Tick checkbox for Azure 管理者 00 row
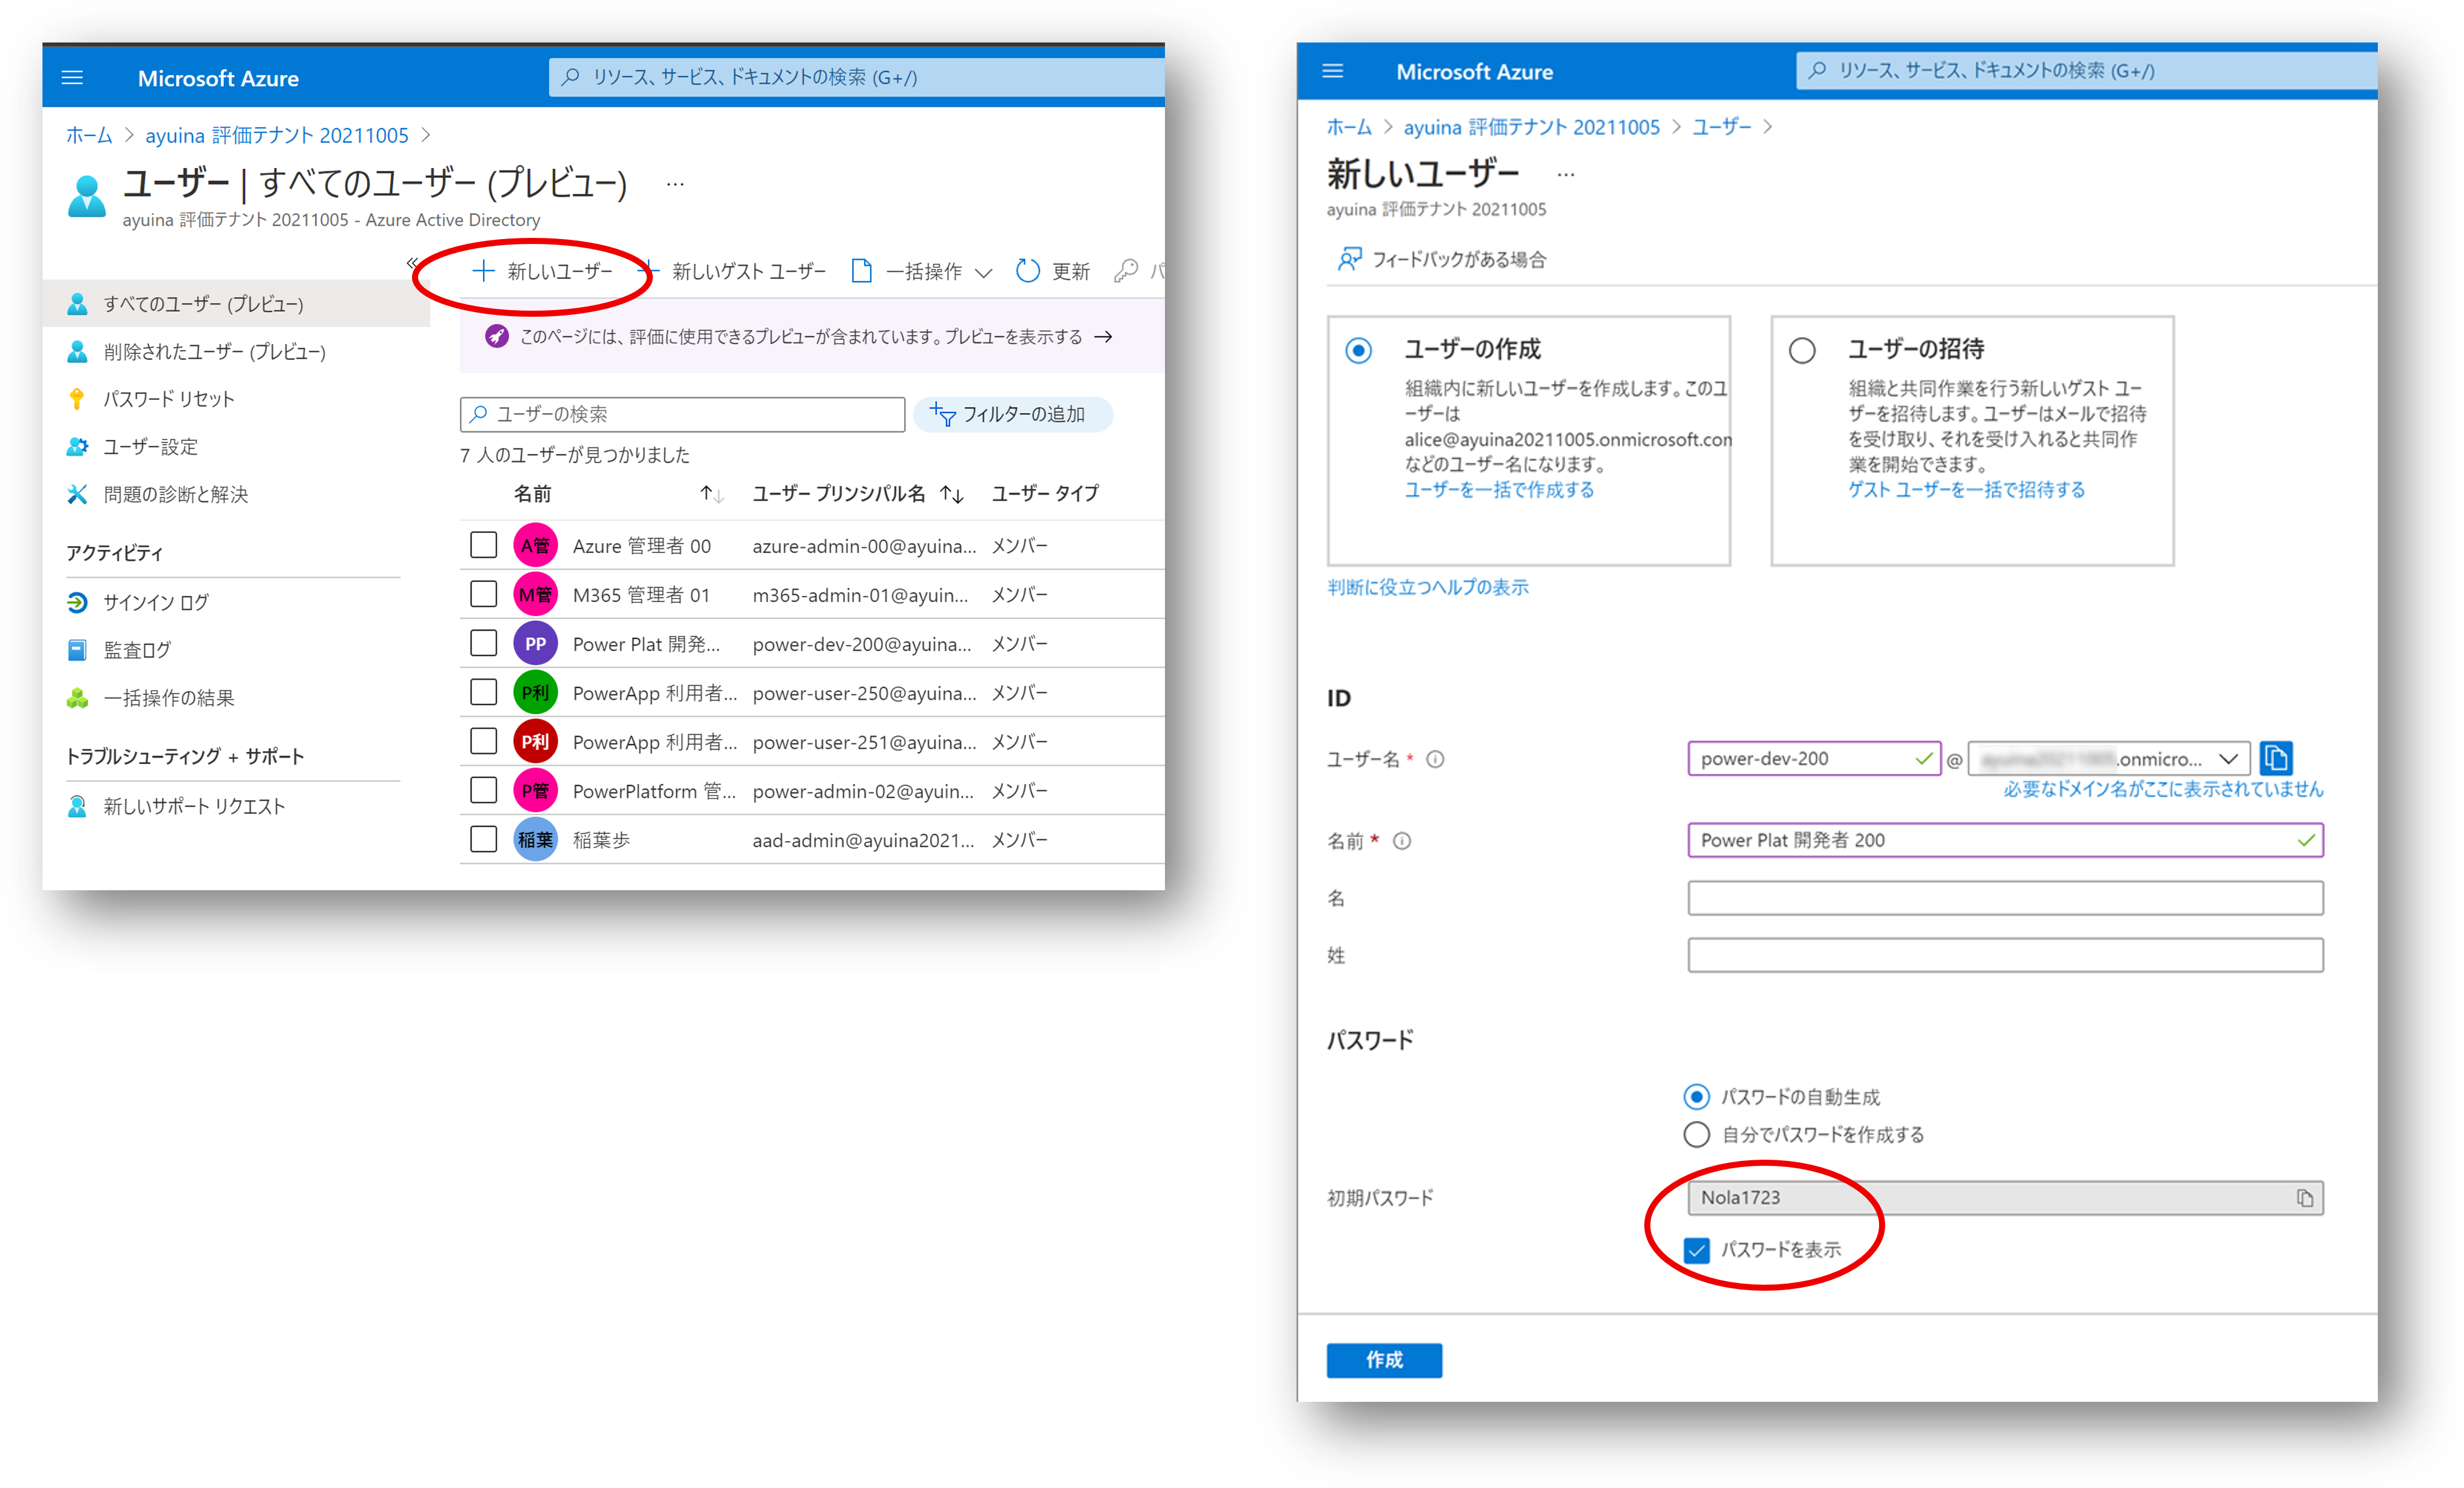The width and height of the screenshot is (2464, 1488). click(x=483, y=545)
